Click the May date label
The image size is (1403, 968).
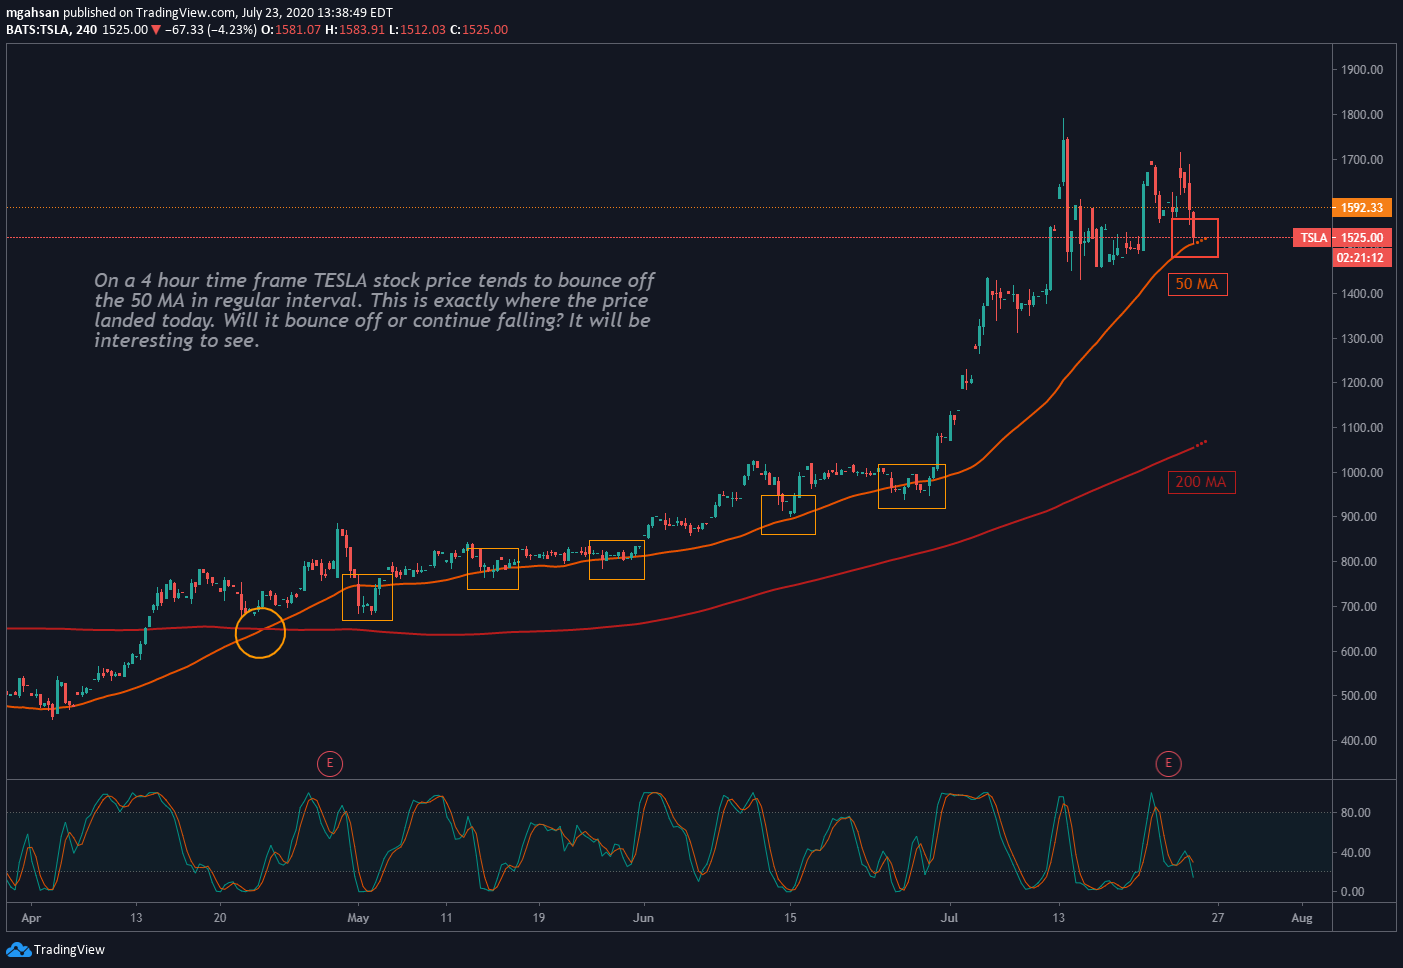(x=358, y=918)
